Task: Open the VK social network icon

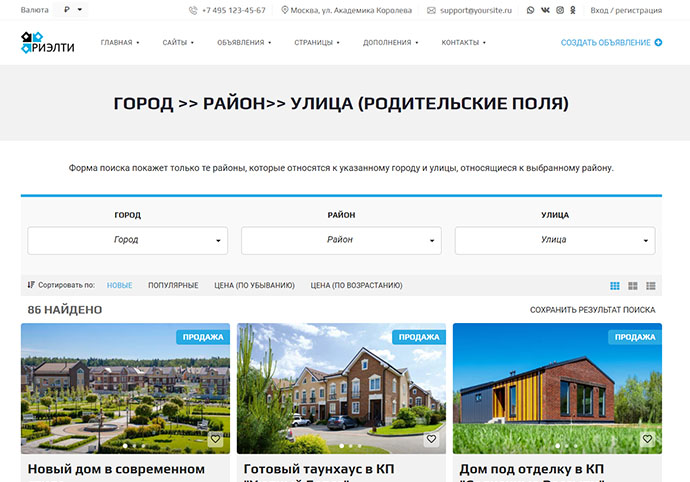Action: (545, 10)
